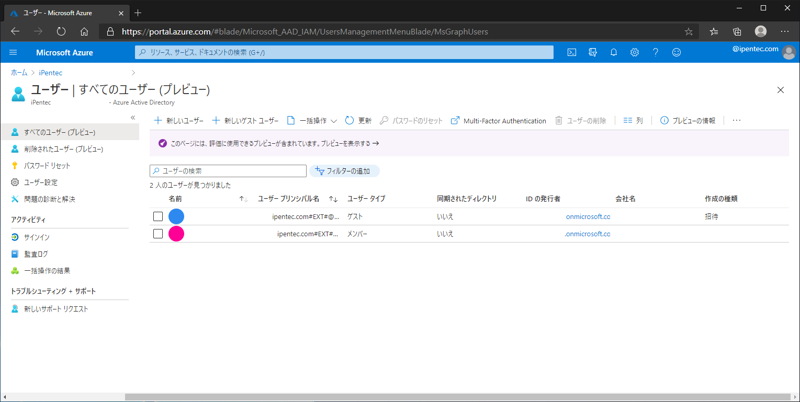
Task: Click ユーザーの削除 in the toolbar
Action: 581,121
